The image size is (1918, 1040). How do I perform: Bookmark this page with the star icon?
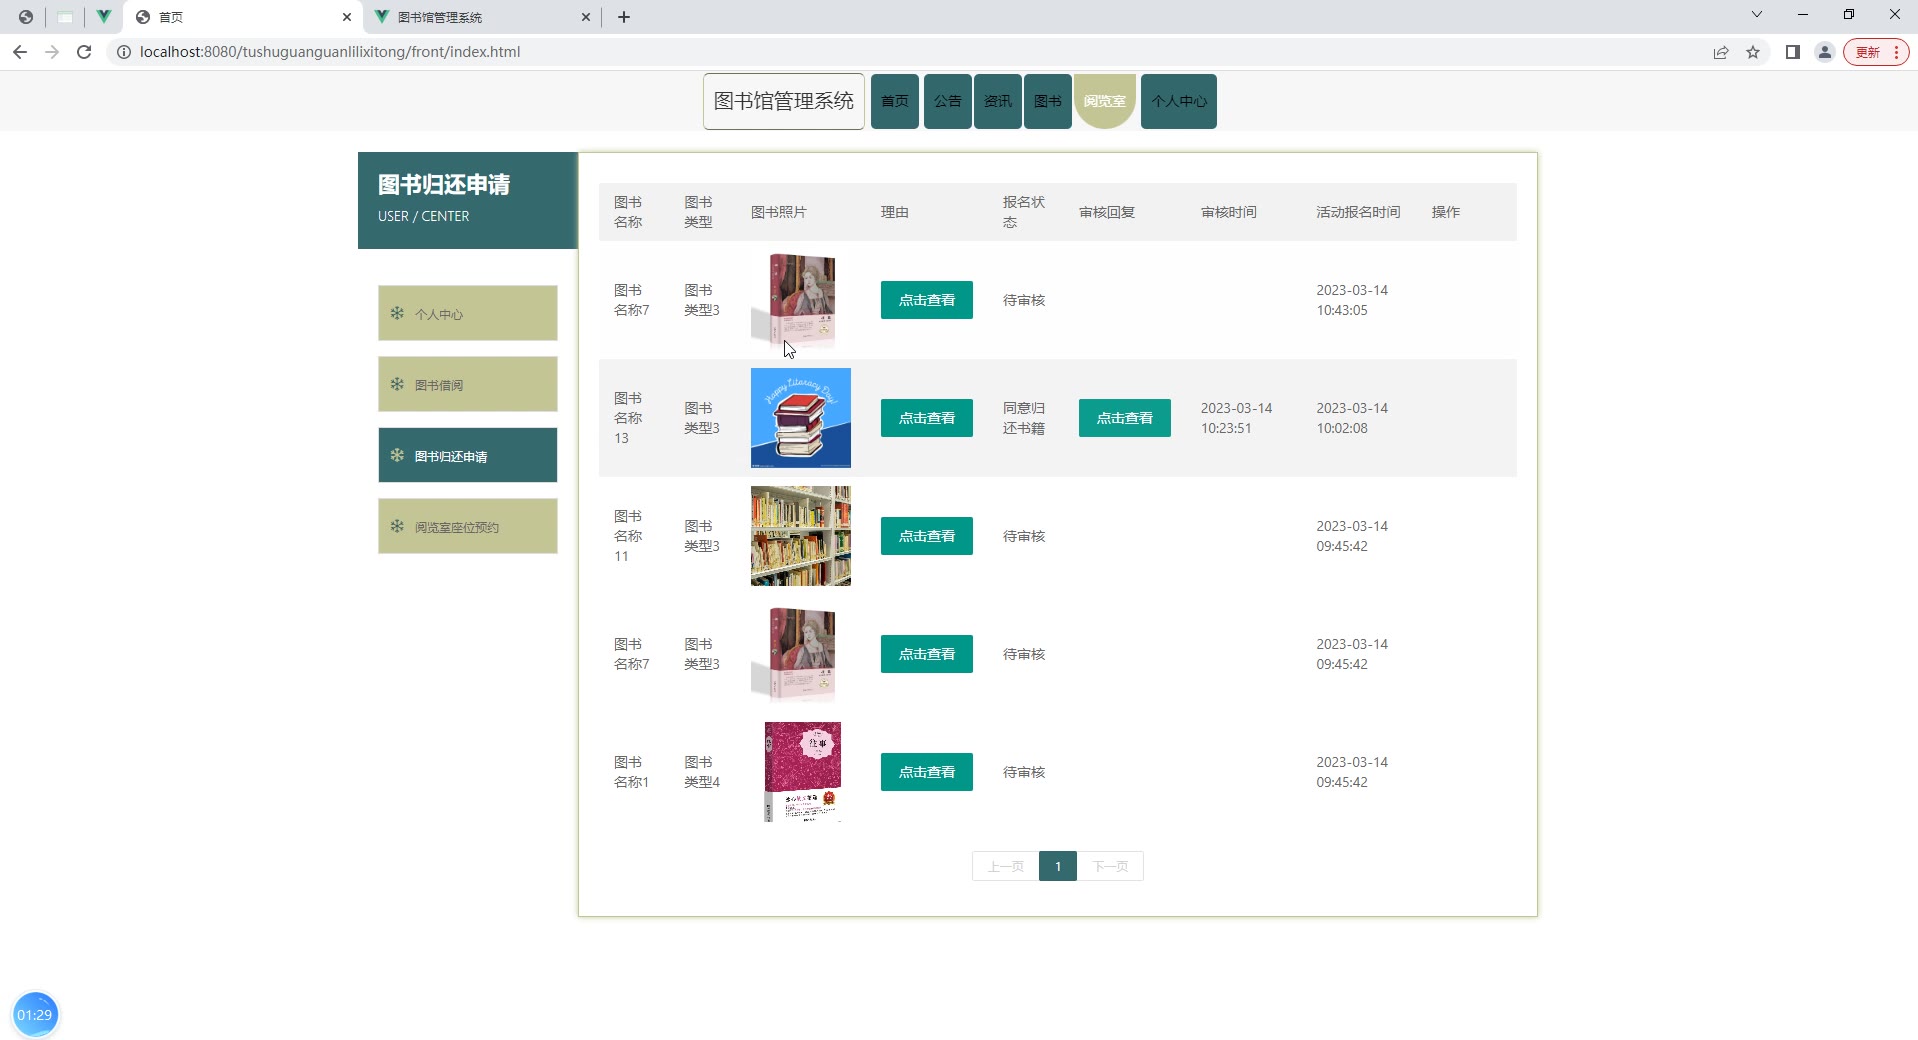(1753, 52)
